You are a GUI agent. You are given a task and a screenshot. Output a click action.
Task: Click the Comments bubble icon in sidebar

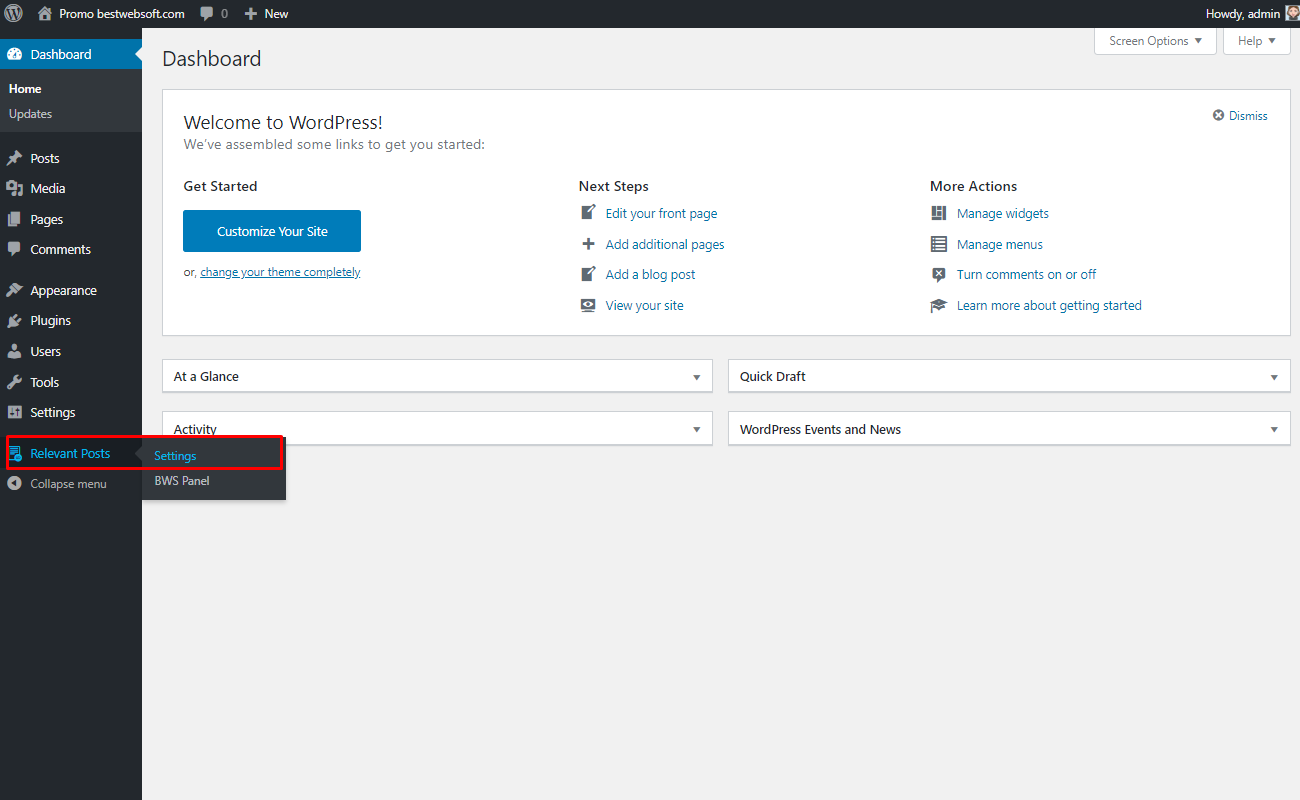click(x=14, y=249)
